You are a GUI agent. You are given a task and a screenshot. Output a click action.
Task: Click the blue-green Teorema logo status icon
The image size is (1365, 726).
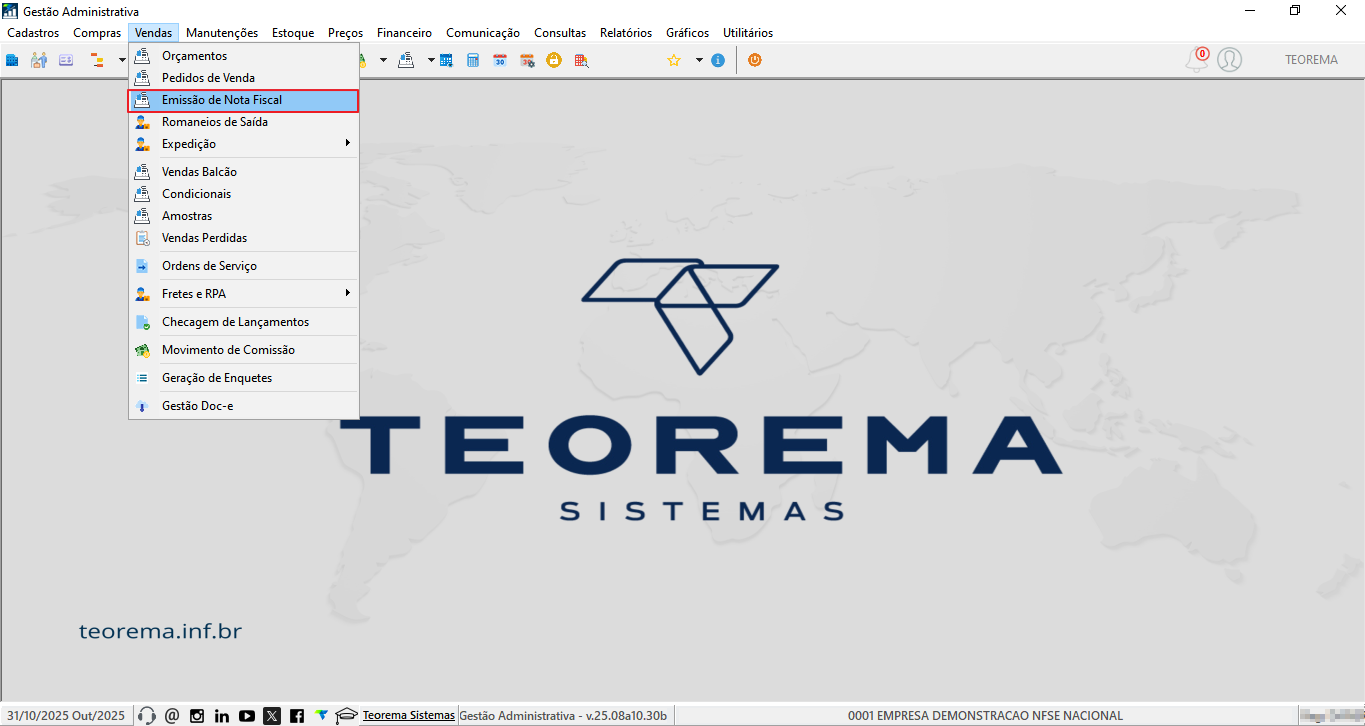click(x=321, y=716)
